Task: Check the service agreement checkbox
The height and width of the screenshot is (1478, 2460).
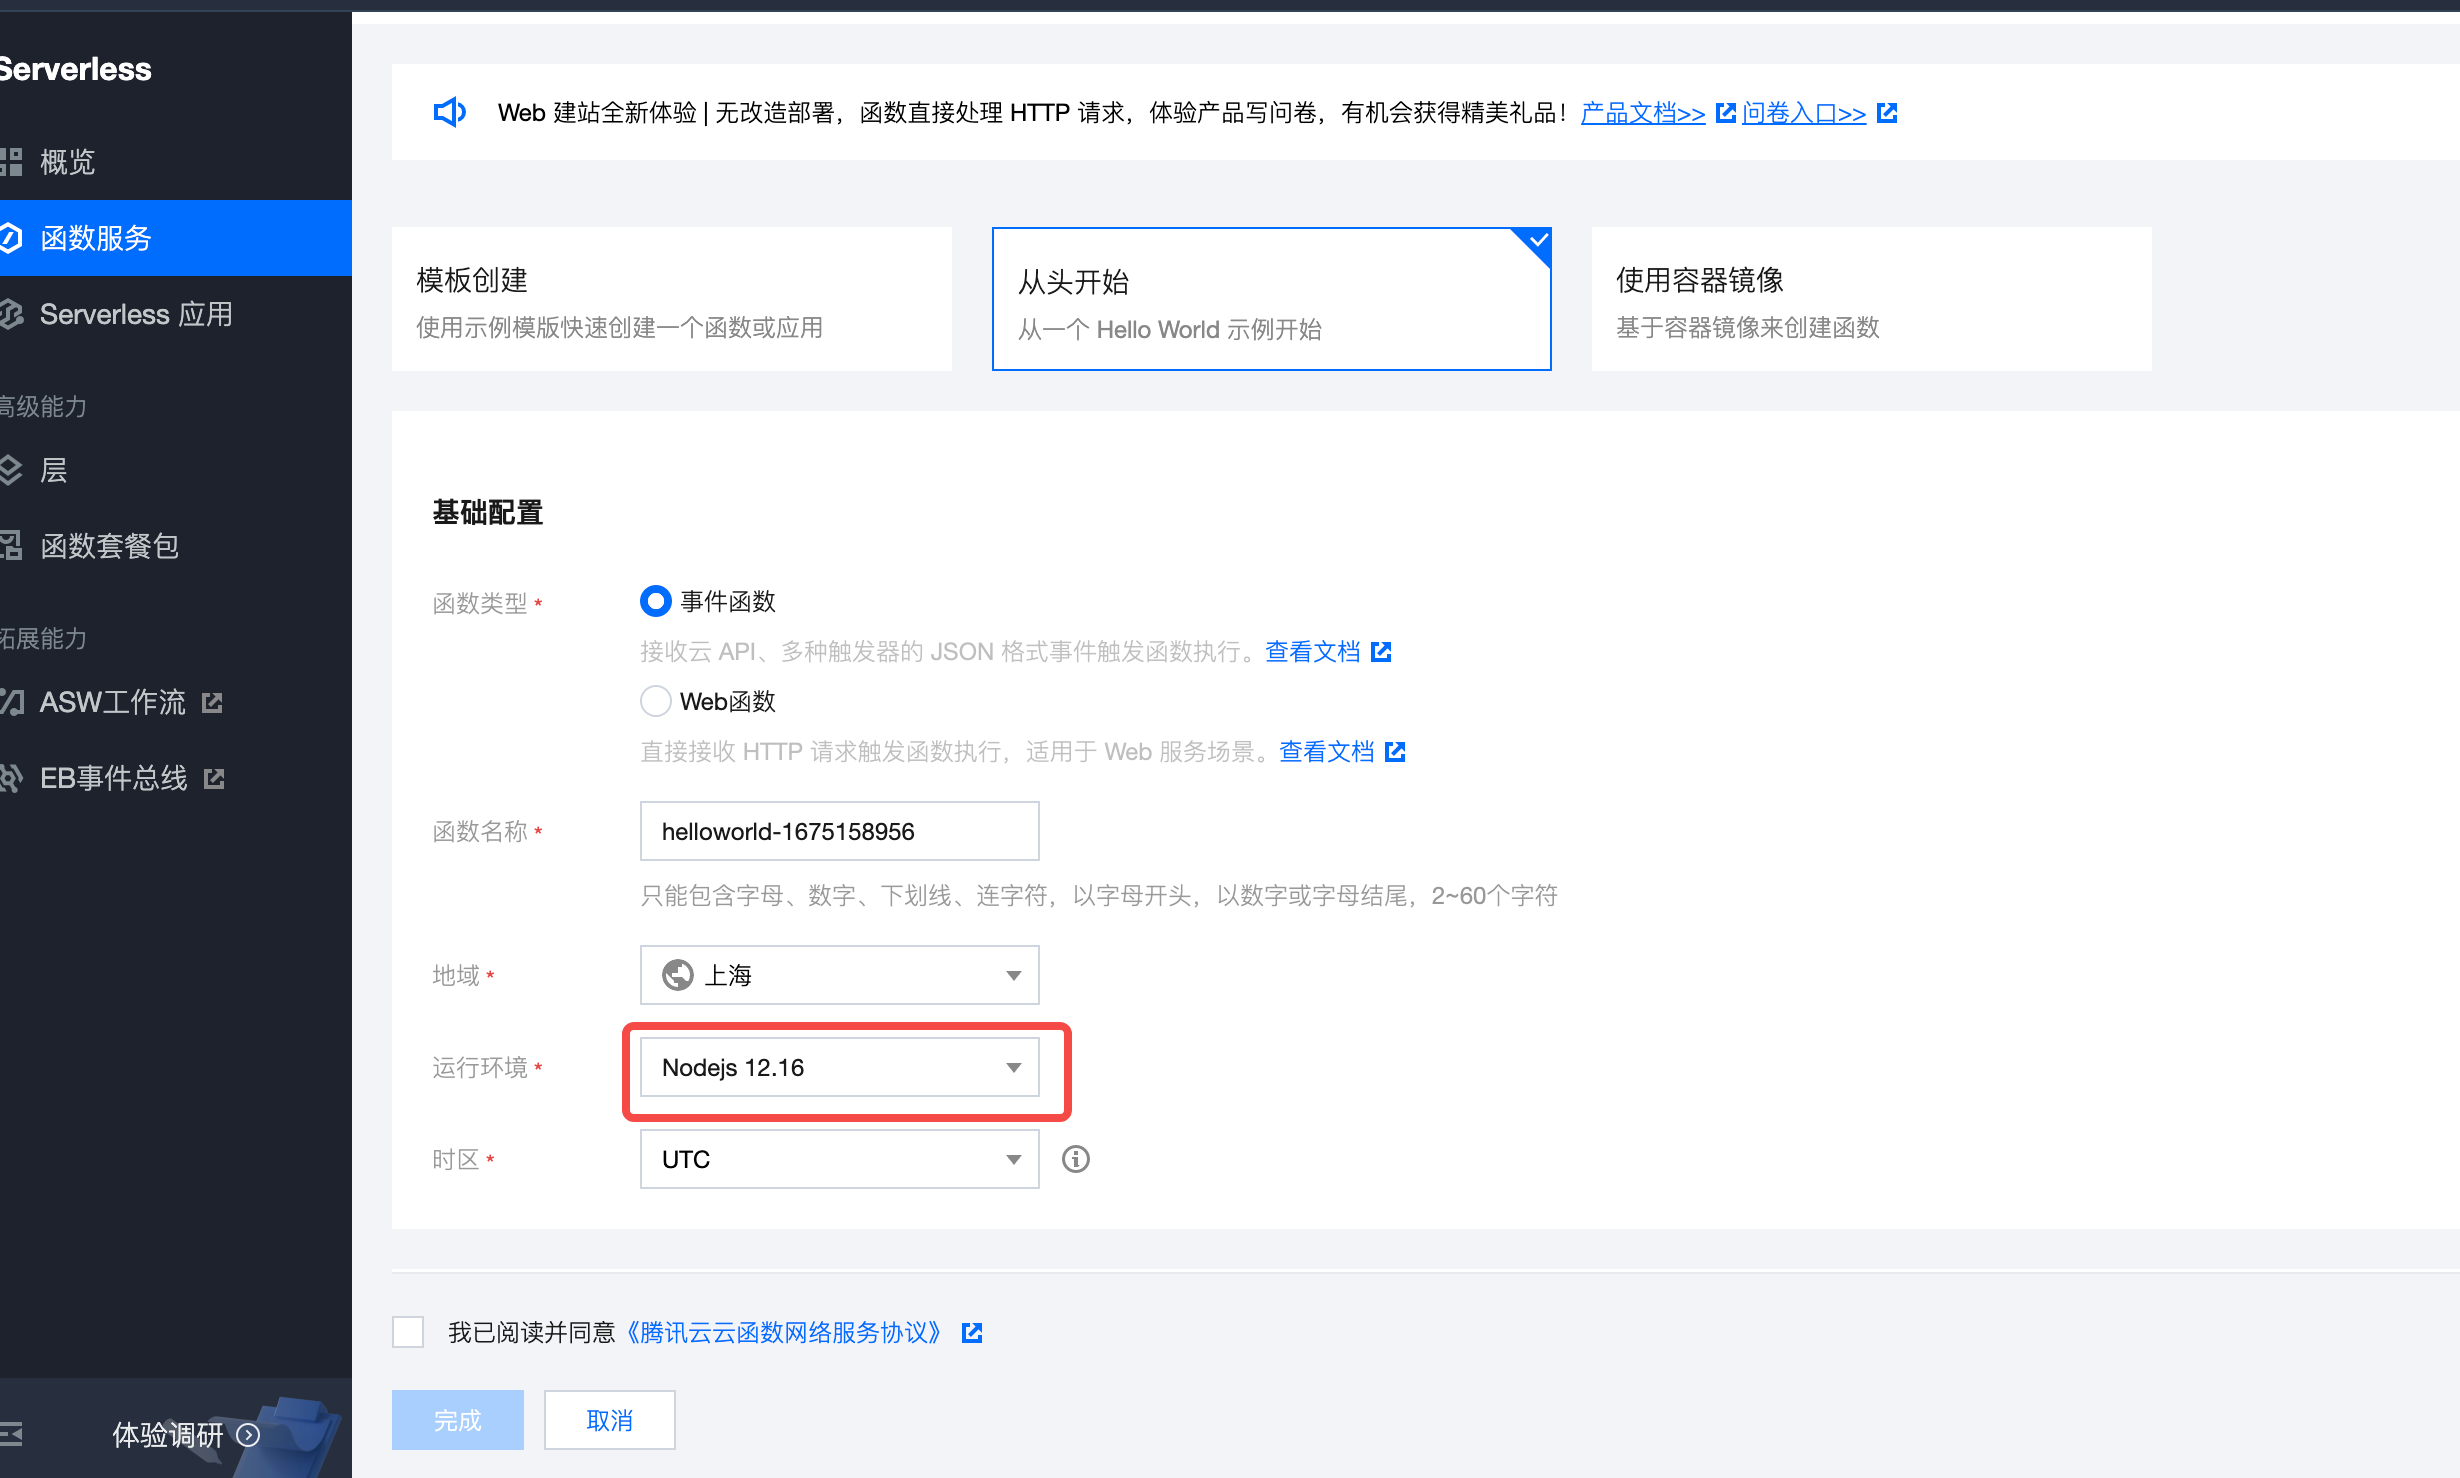Action: click(x=408, y=1332)
